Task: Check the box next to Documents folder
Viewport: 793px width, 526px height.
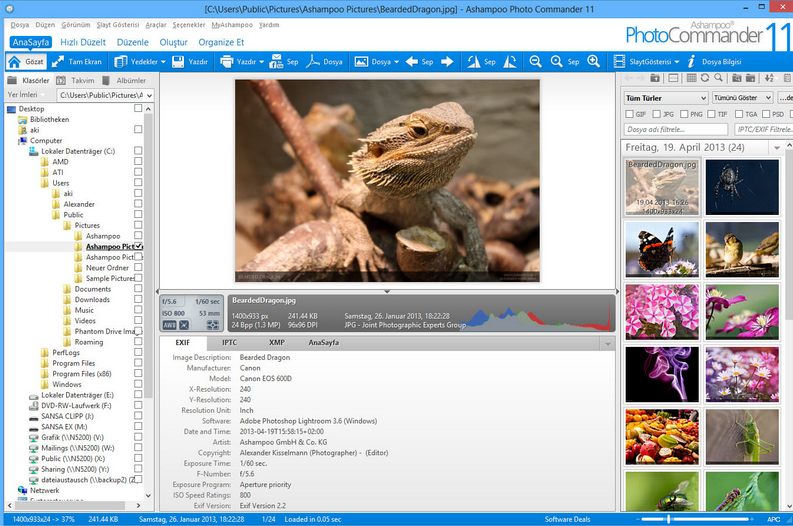Action: point(138,289)
